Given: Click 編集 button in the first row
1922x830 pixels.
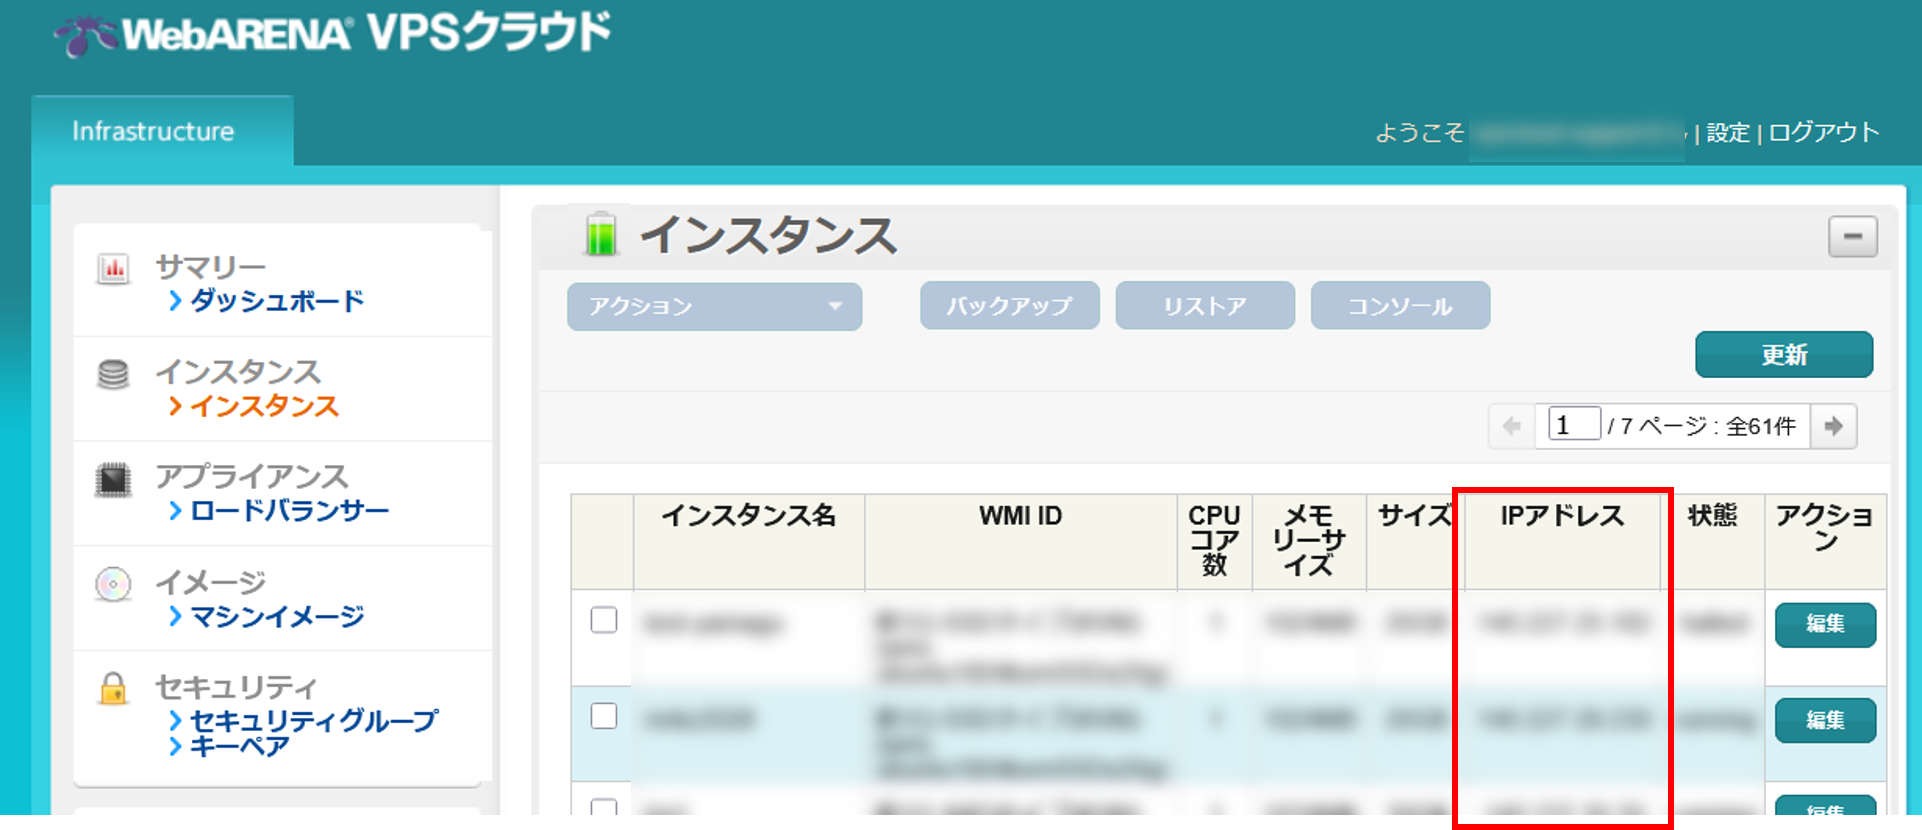Looking at the screenshot, I should click(x=1825, y=624).
